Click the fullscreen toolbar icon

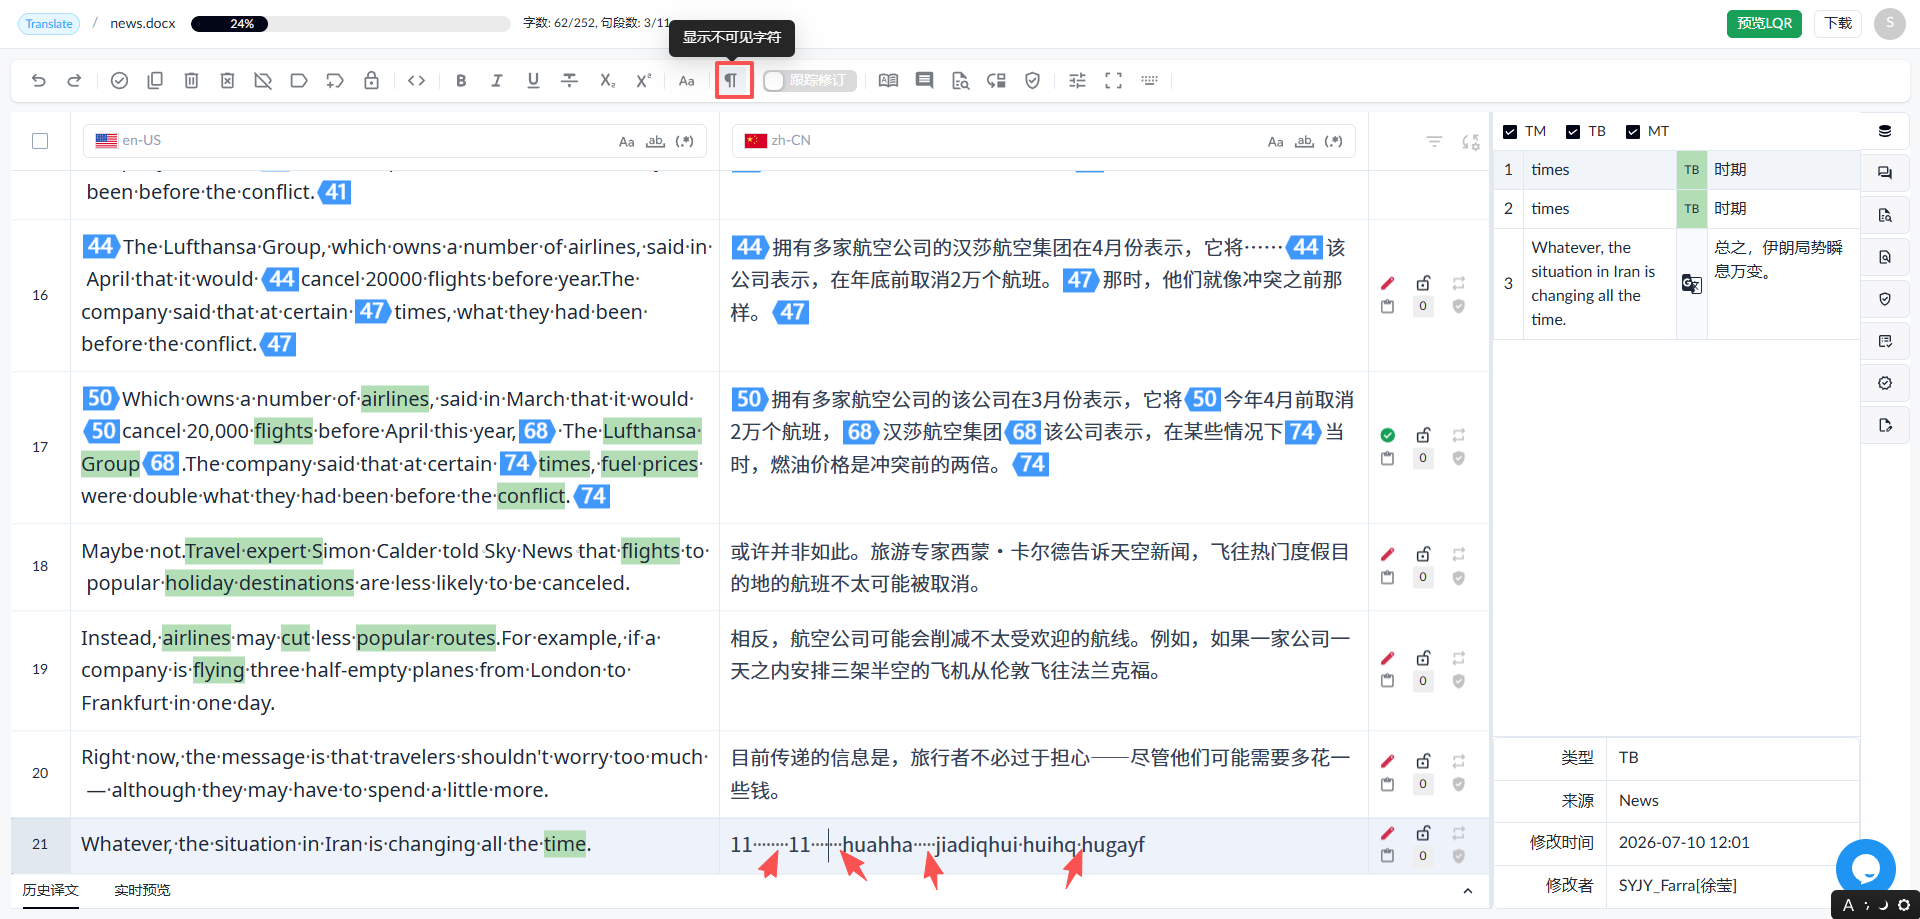pyautogui.click(x=1113, y=81)
